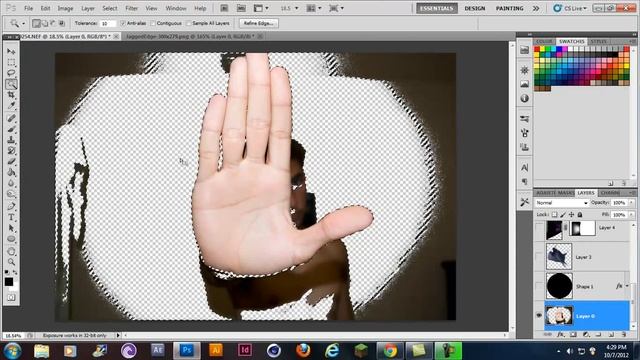Hide Layer 0 with its eye icon
640x360 pixels.
539,316
